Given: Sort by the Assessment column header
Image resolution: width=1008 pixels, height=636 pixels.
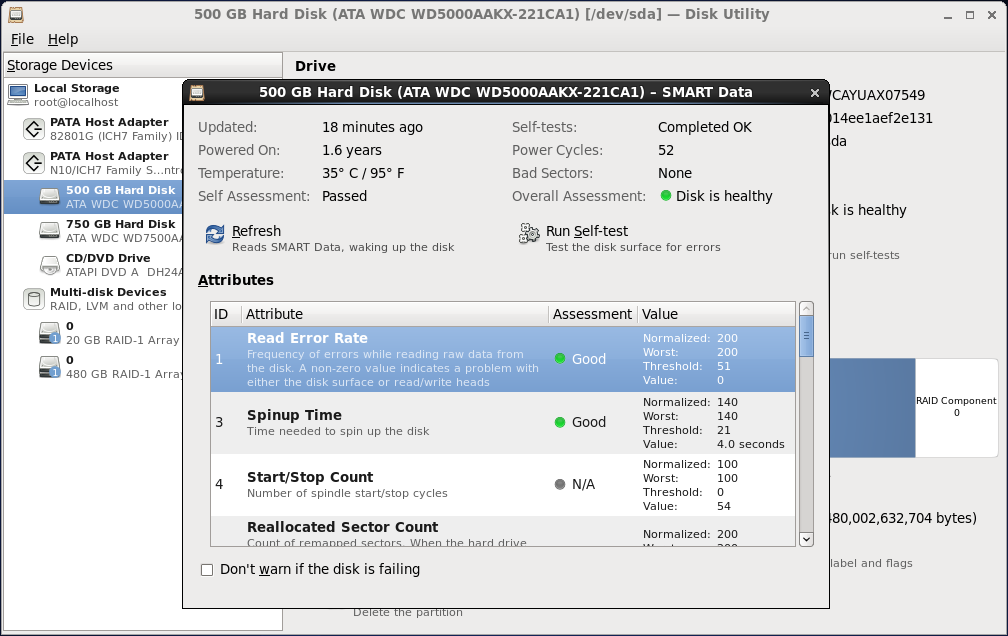Looking at the screenshot, I should (592, 314).
